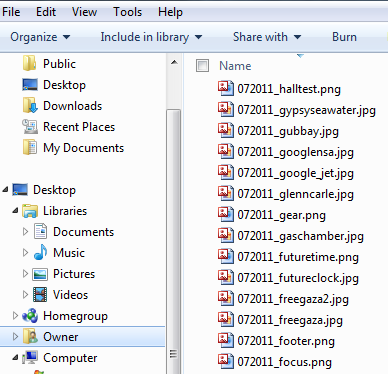The height and width of the screenshot is (374, 388).
Task: Click the Computer icon in tree
Action: point(30,358)
